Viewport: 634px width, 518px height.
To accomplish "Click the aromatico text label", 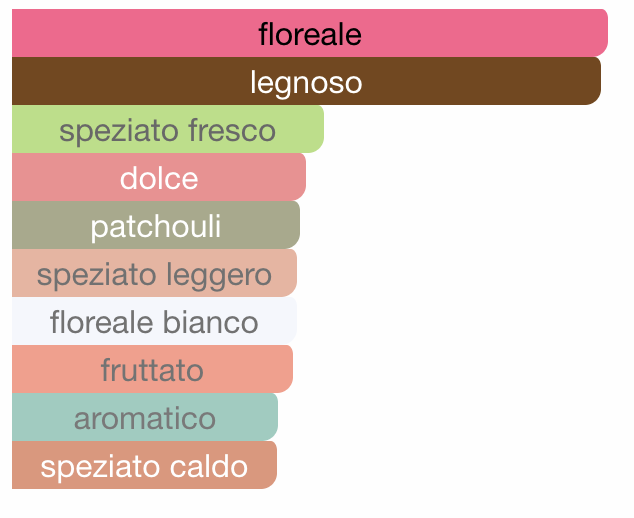I will click(145, 419).
